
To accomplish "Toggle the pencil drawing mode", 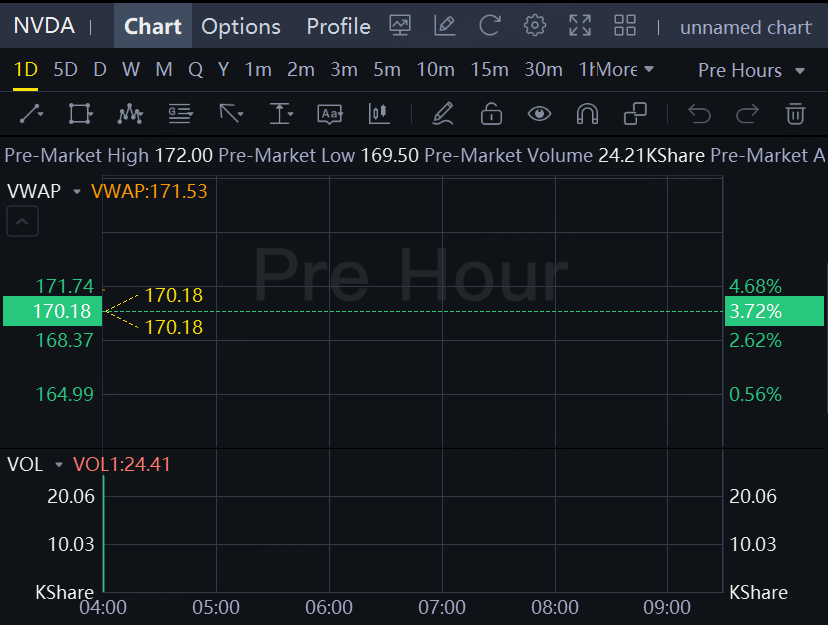I will (x=443, y=114).
